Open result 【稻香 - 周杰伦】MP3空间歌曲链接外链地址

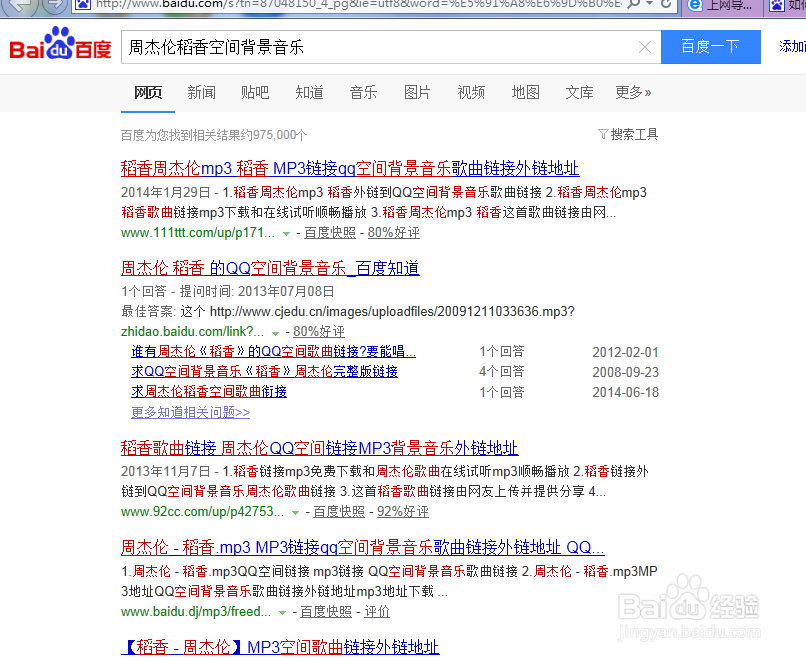(x=280, y=647)
